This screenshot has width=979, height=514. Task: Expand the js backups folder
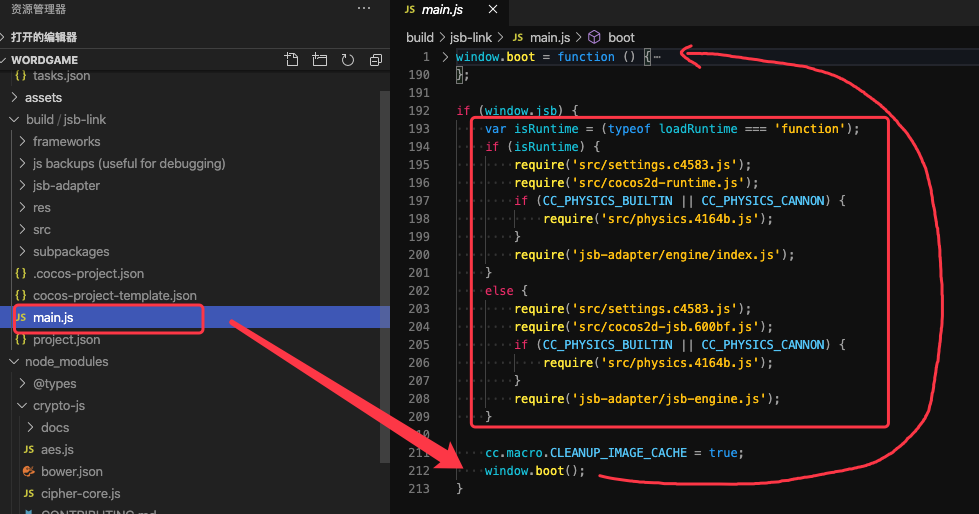(x=129, y=164)
